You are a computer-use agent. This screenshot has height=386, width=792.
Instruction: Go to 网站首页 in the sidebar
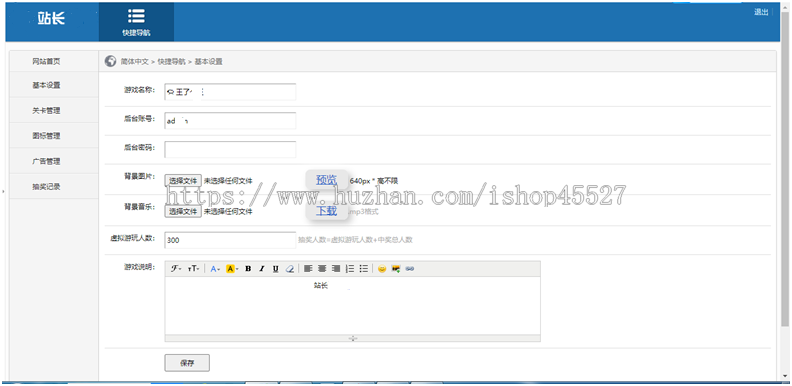click(46, 61)
